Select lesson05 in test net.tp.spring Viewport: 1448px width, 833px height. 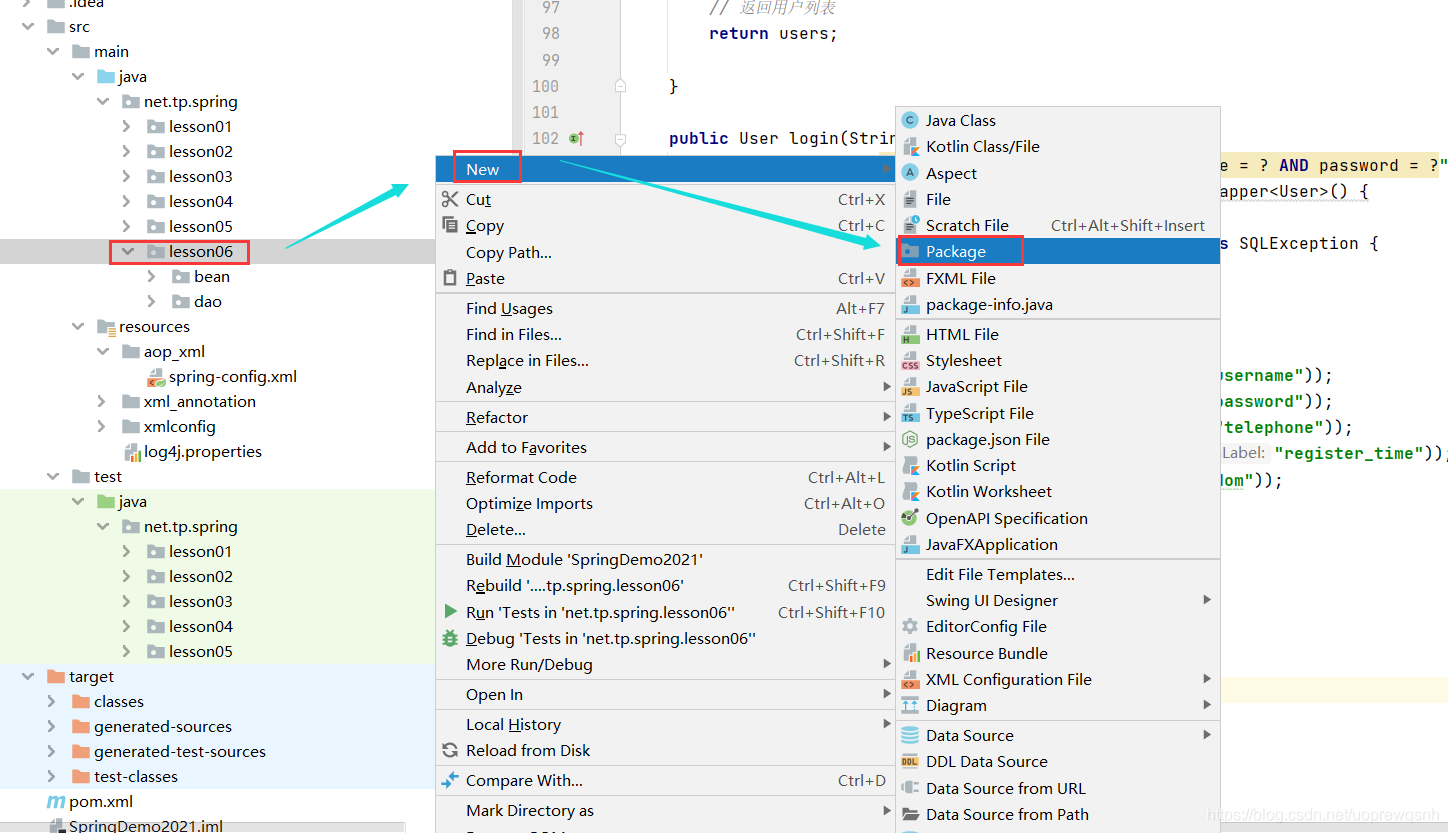[200, 651]
